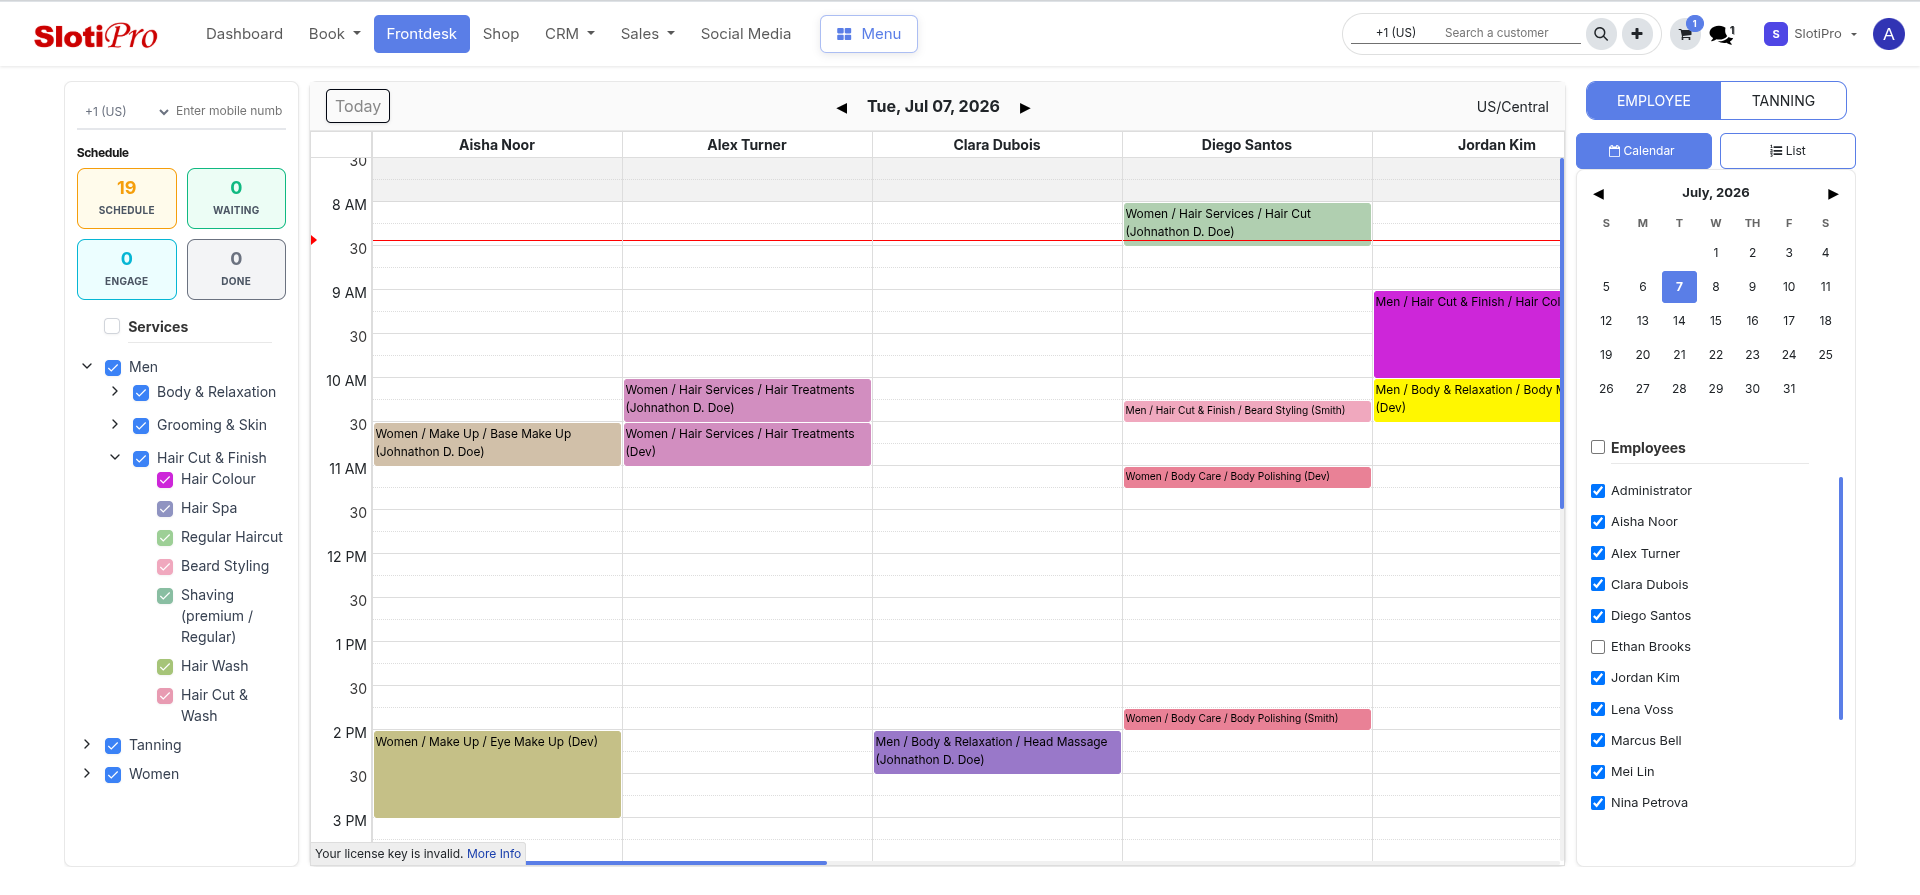Click the user avatar A icon
This screenshot has height=895, width=1920.
point(1889,34)
